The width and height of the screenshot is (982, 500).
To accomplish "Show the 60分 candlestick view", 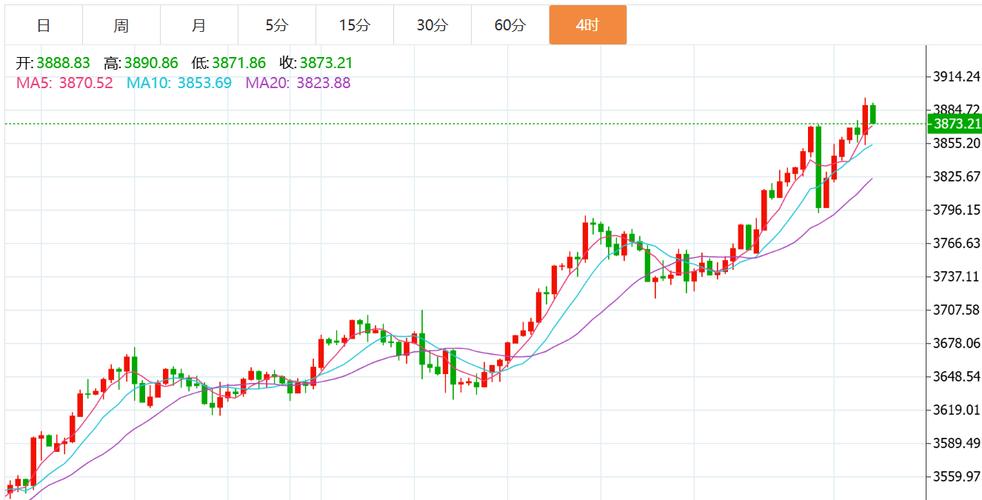I will click(510, 25).
